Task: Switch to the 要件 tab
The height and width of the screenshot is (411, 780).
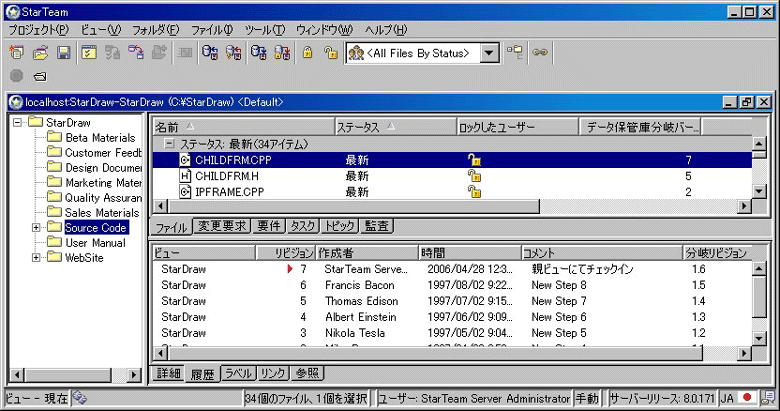Action: point(269,226)
